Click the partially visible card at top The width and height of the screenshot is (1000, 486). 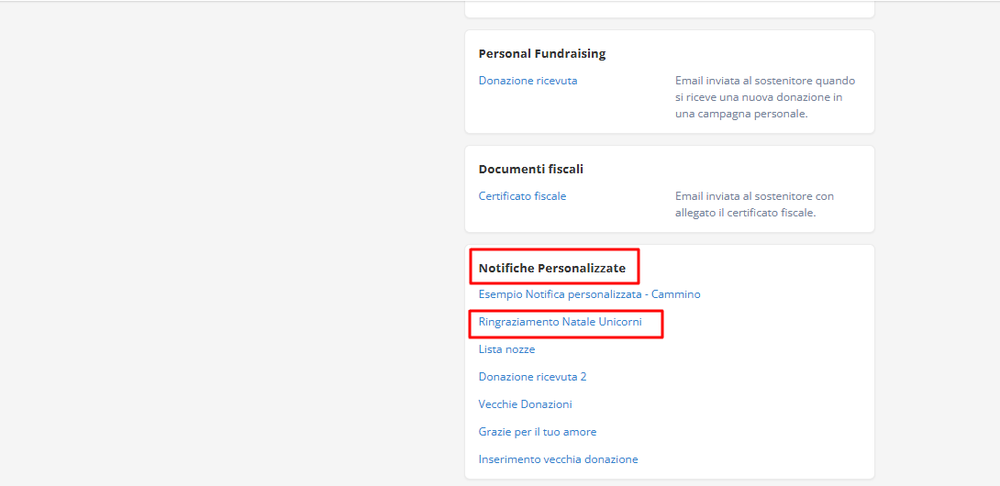tap(669, 8)
